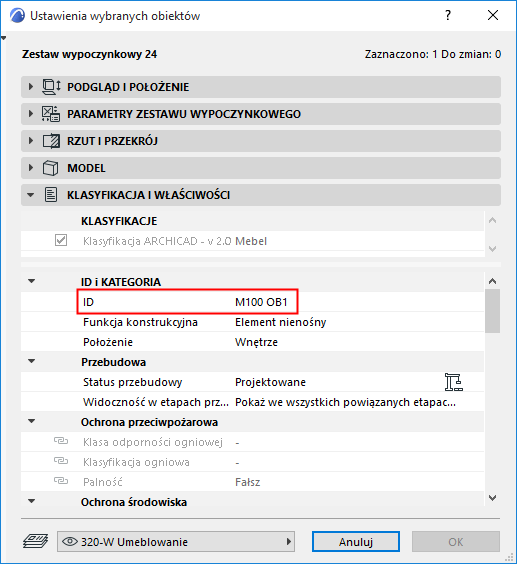Collapse the ID i KATEGORIA group
Image resolution: width=517 pixels, height=564 pixels.
[x=32, y=281]
